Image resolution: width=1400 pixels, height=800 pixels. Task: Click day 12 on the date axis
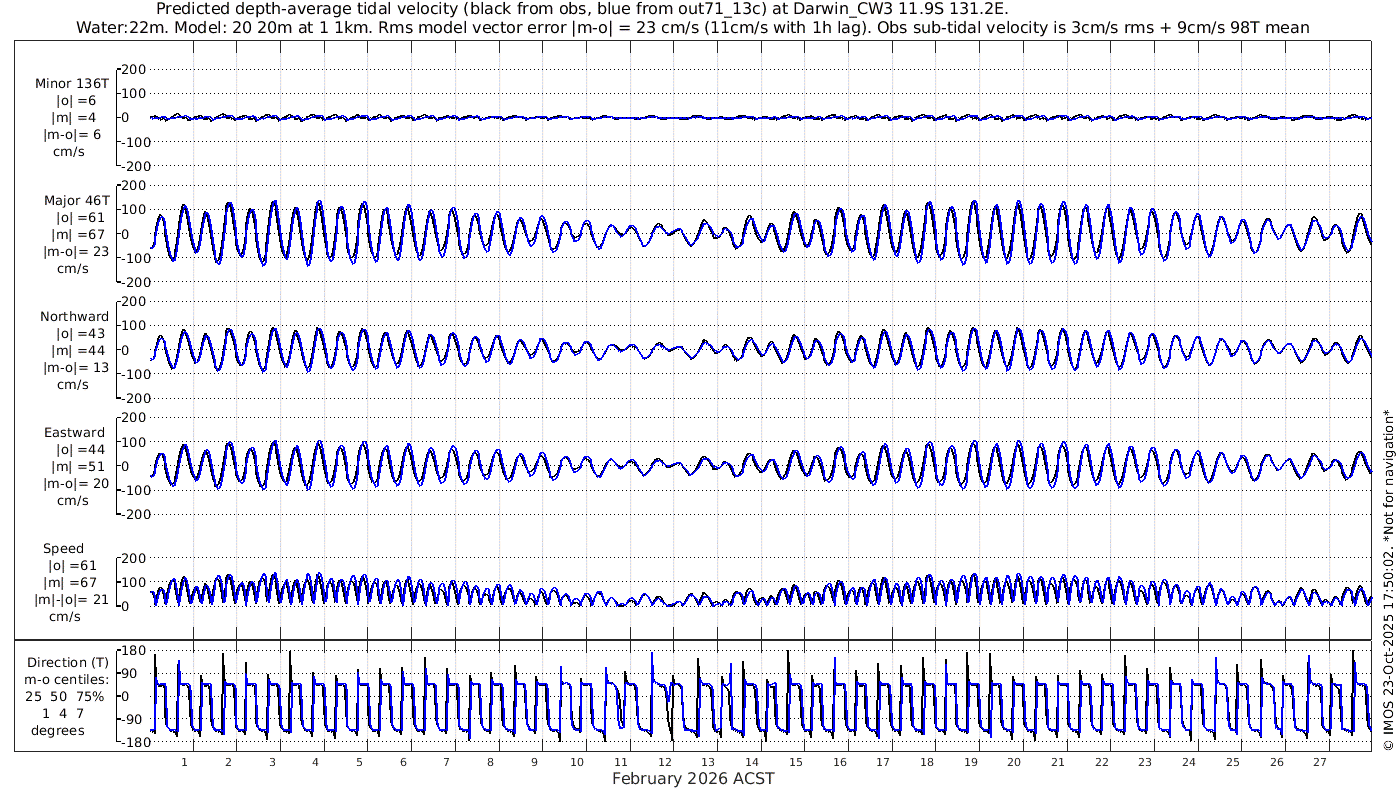pyautogui.click(x=666, y=762)
